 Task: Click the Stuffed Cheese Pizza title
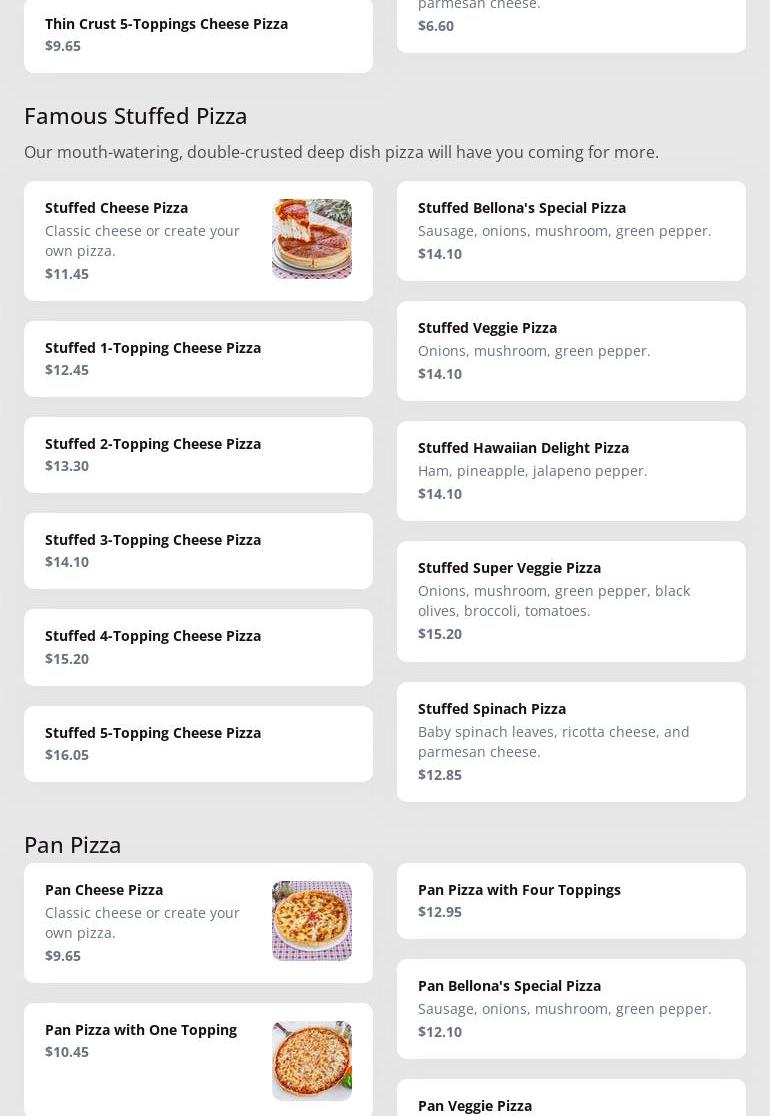116,208
